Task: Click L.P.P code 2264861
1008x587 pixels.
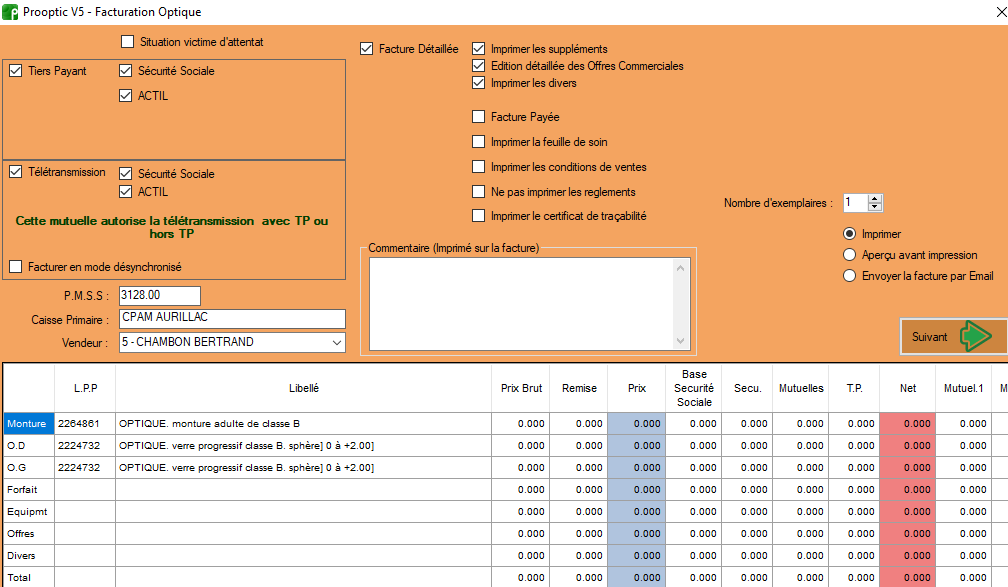Action: [85, 424]
